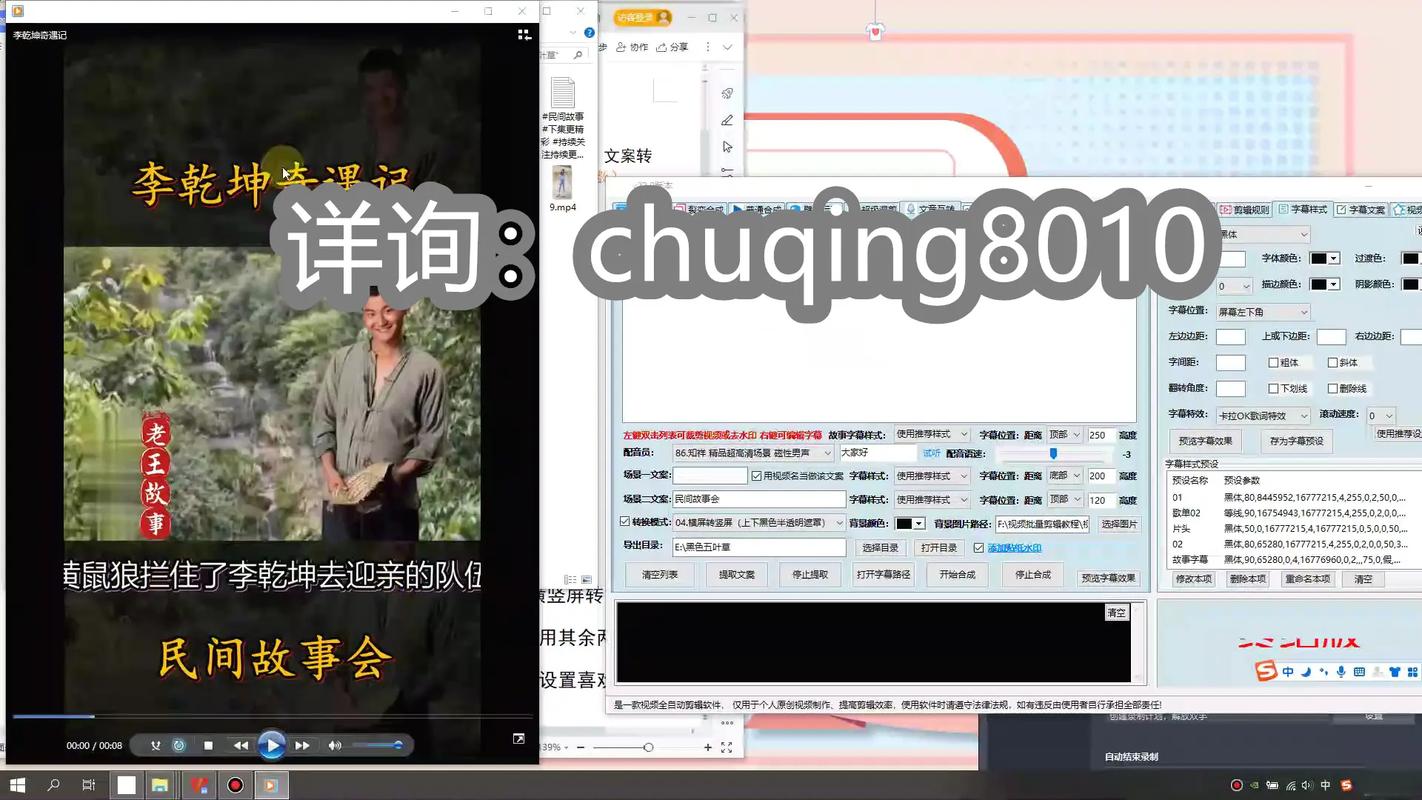Image resolution: width=1422 pixels, height=800 pixels.
Task: Click the 停止合成 button
Action: (x=1033, y=575)
